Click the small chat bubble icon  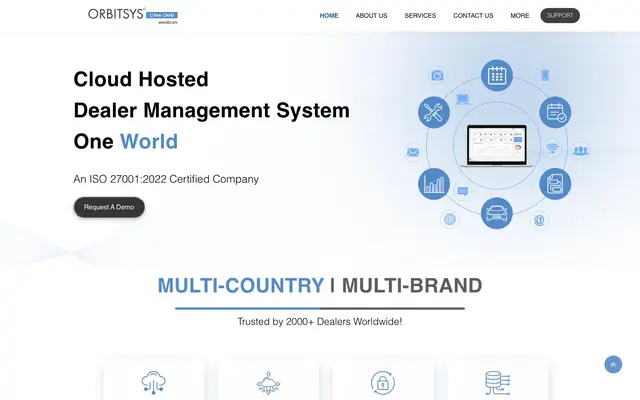(x=462, y=191)
